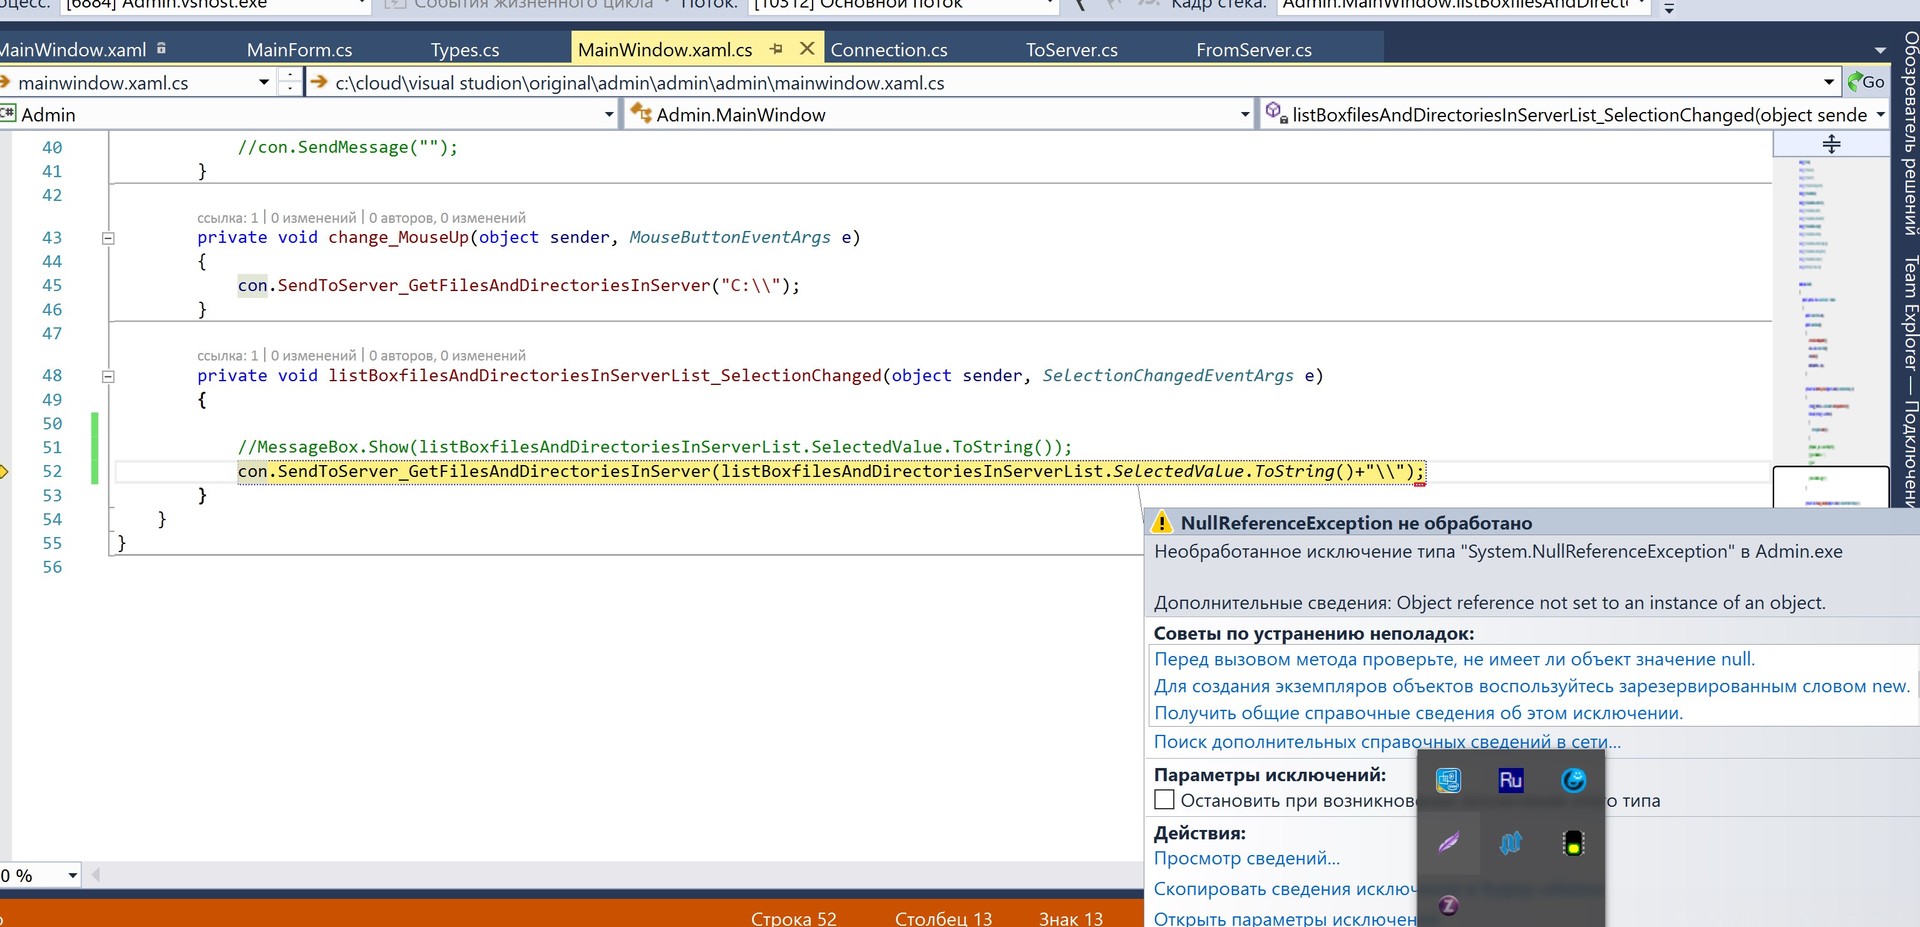1920x927 pixels.
Task: Click the purple Z tray icon
Action: (1448, 905)
